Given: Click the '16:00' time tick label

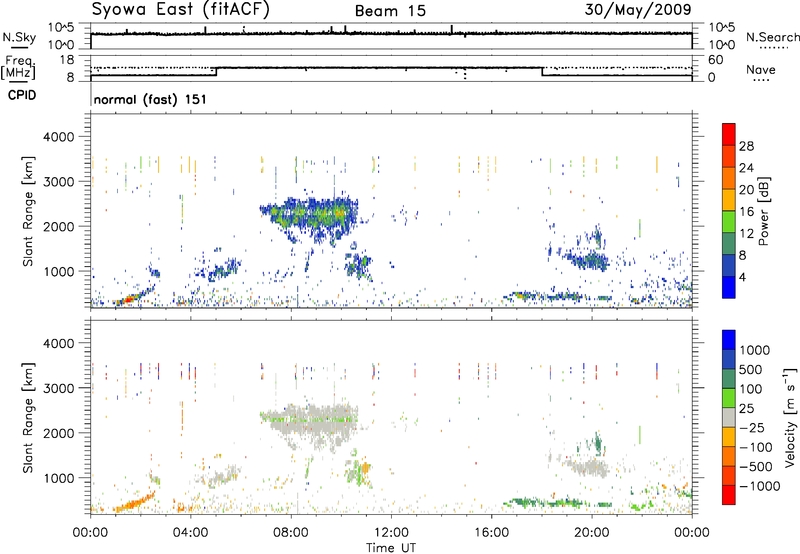Looking at the screenshot, I should (491, 533).
